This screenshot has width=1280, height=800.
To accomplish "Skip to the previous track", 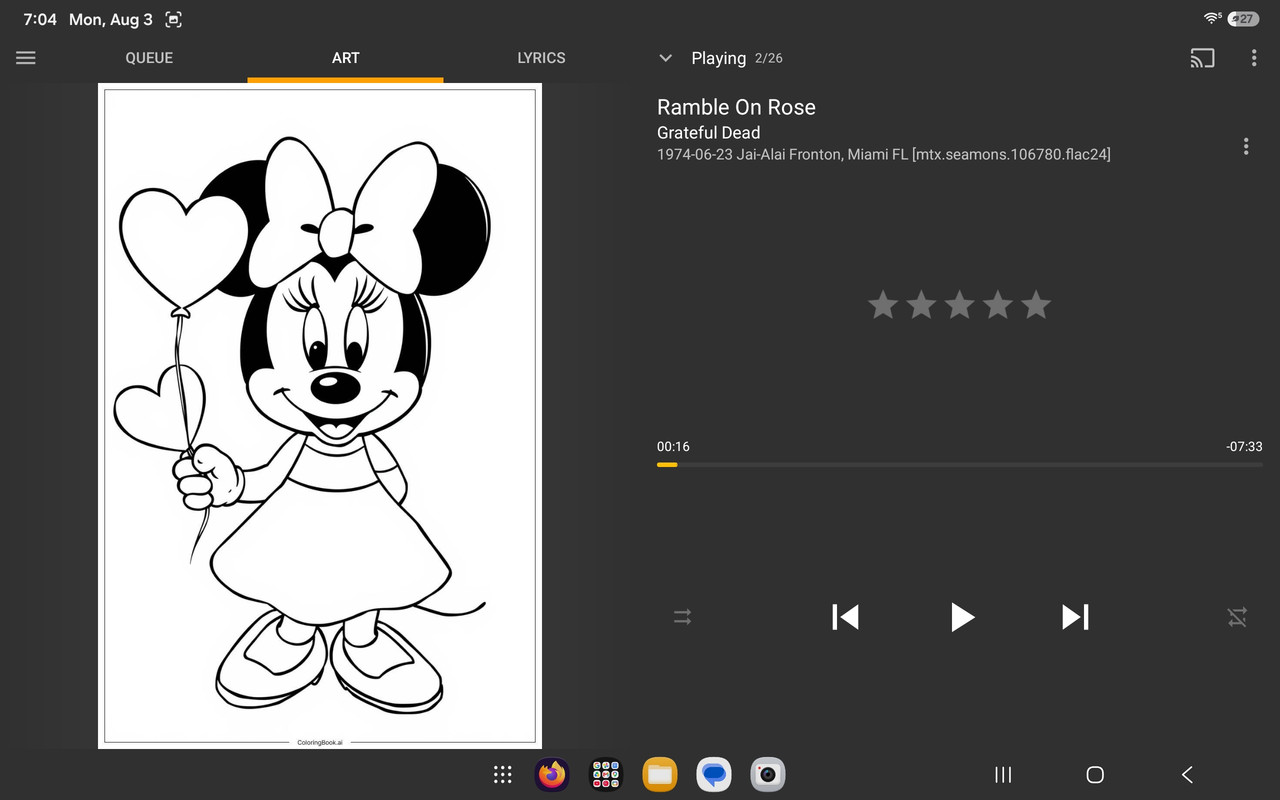I will click(846, 617).
